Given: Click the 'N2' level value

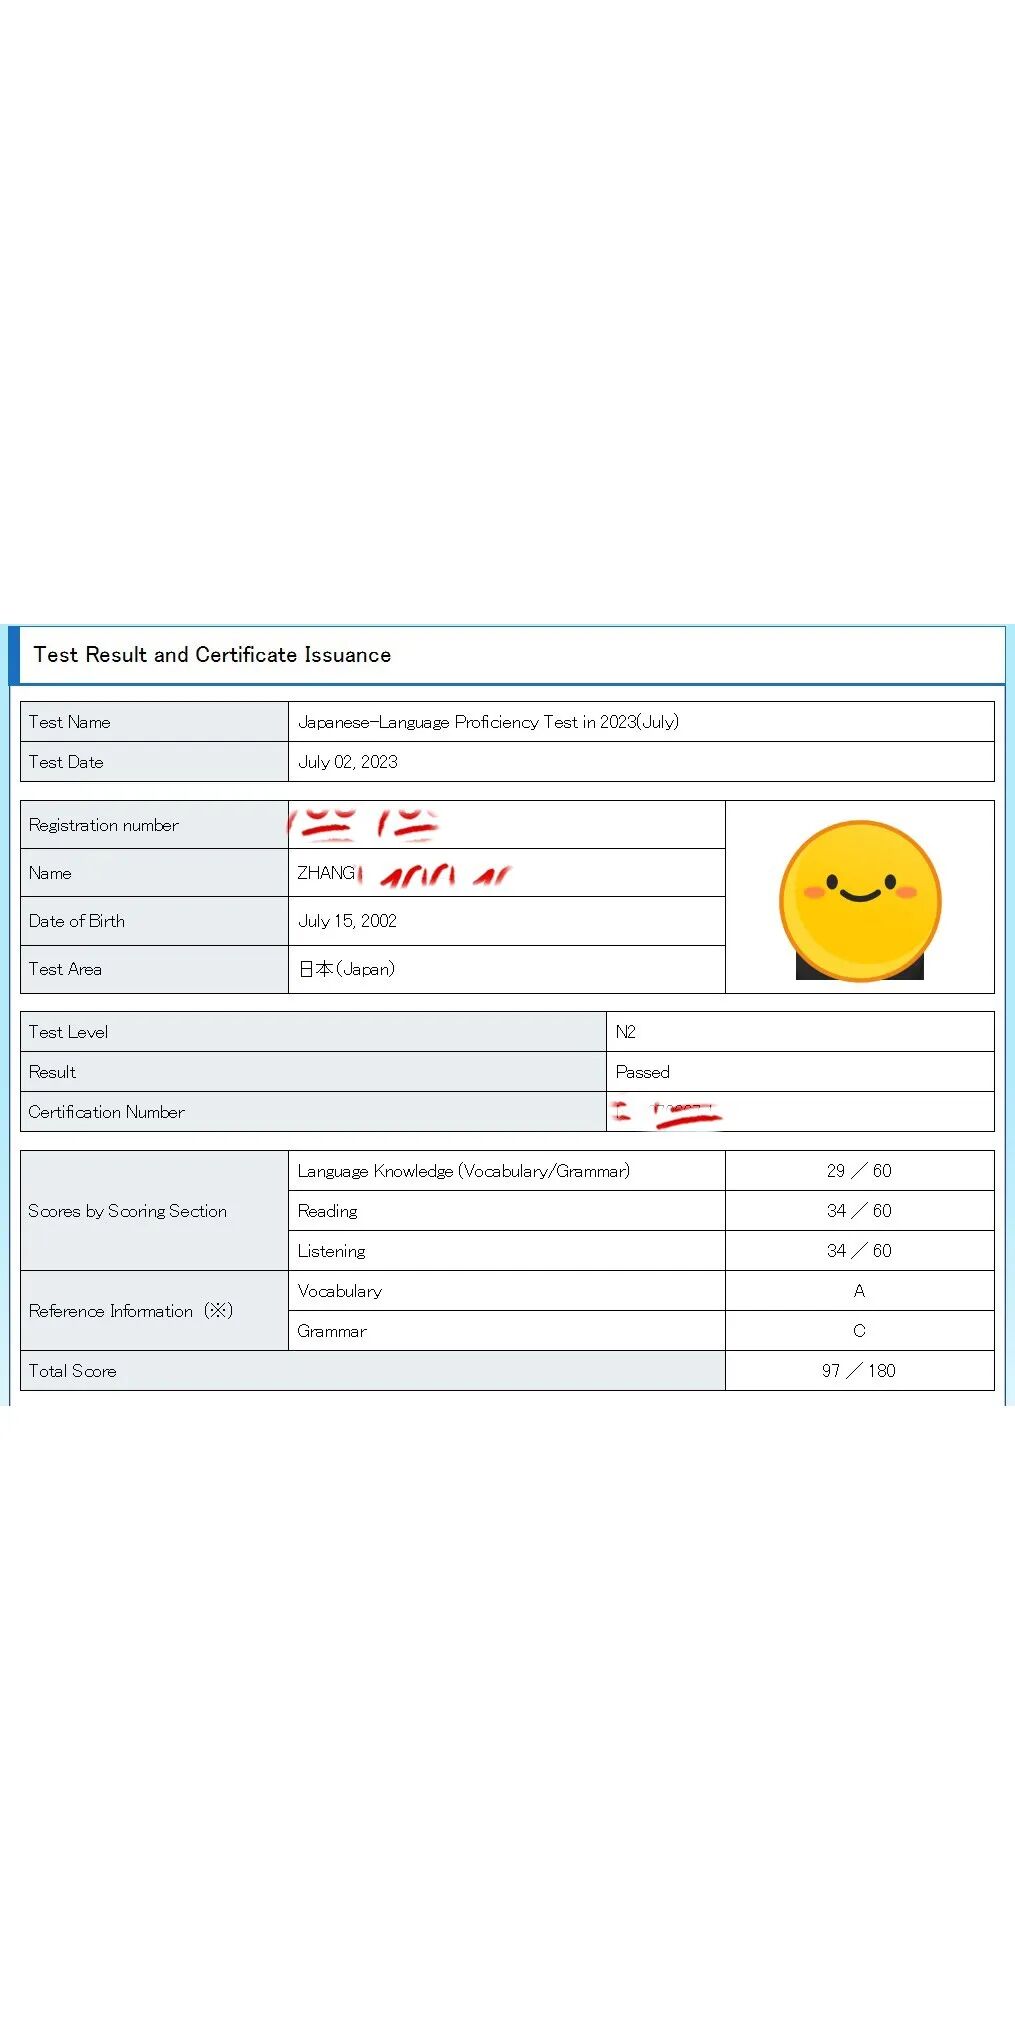Looking at the screenshot, I should tap(626, 1032).
